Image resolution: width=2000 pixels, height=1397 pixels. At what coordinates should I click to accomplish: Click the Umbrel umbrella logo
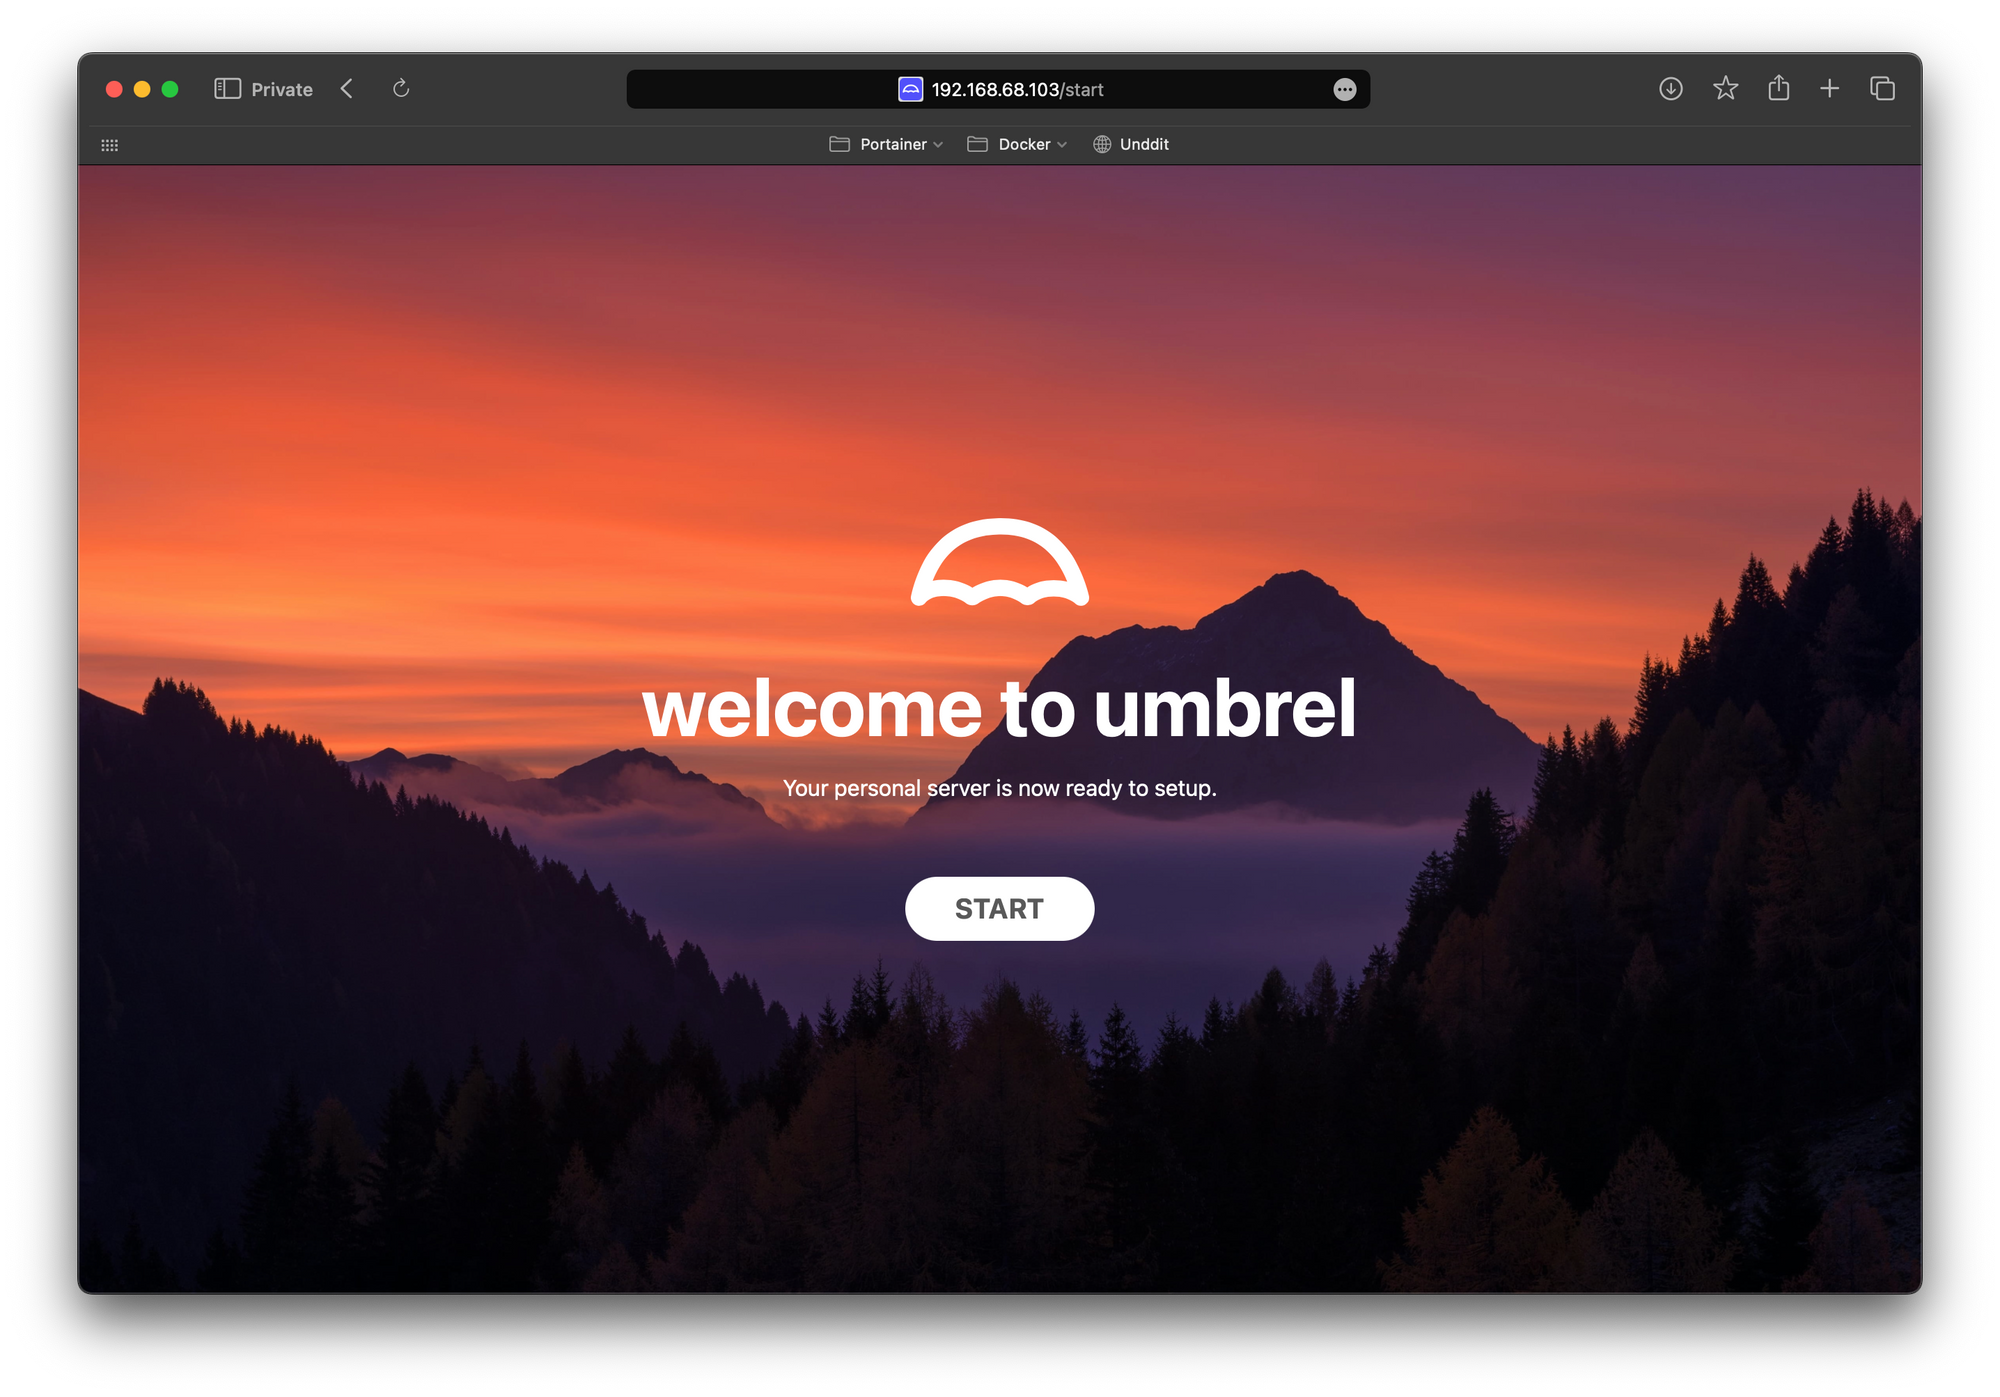click(x=1000, y=562)
